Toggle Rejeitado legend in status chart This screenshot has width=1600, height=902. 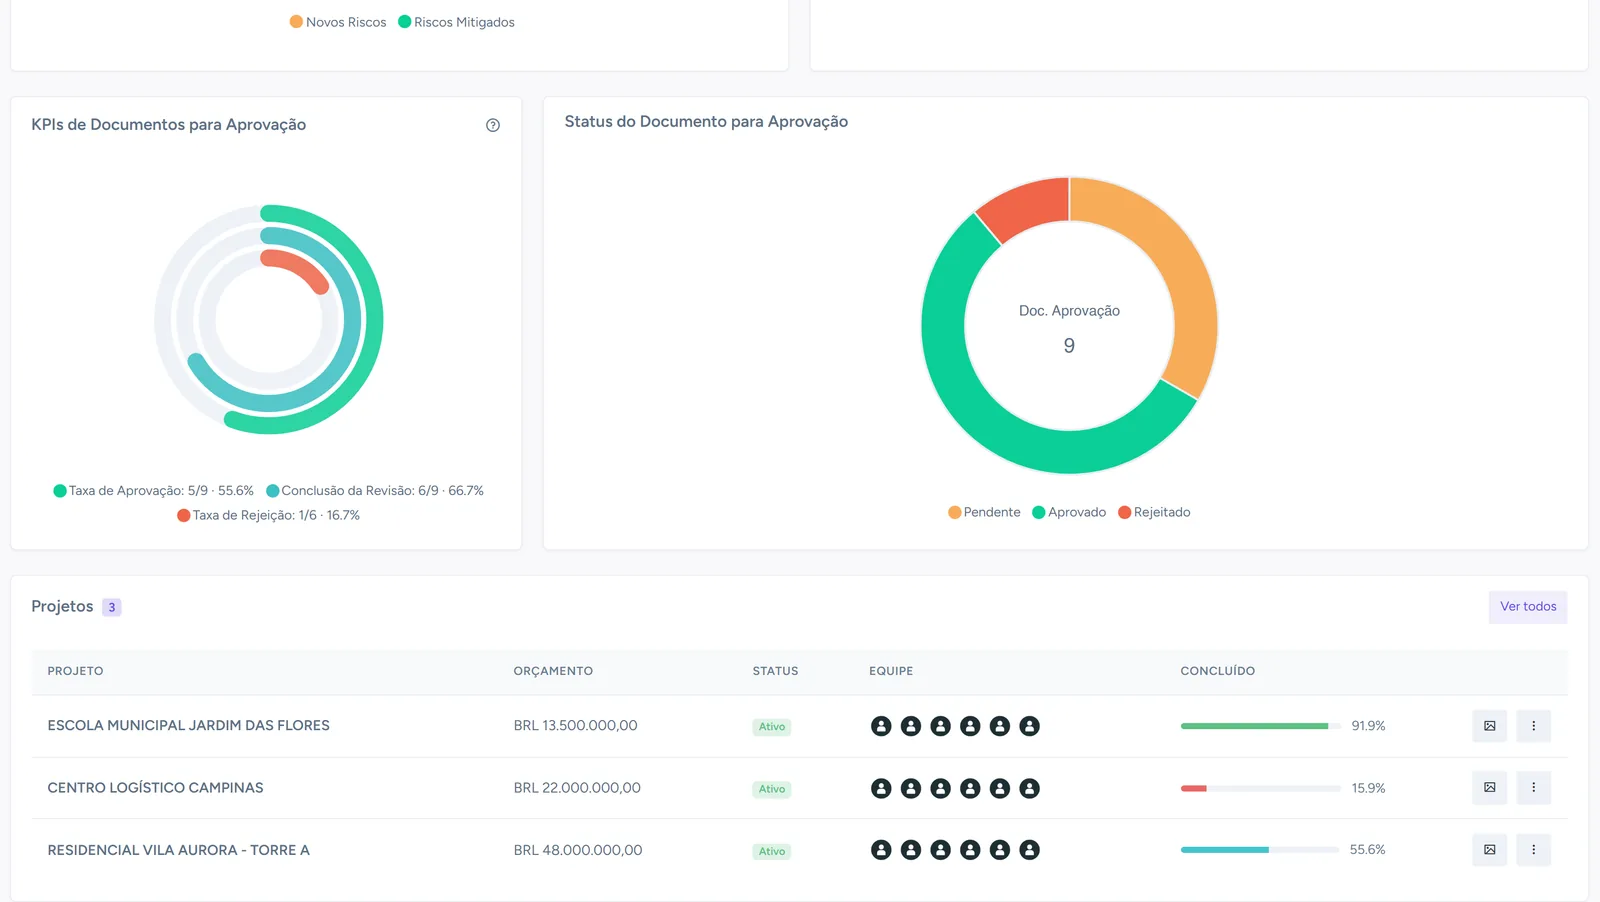tap(1154, 512)
